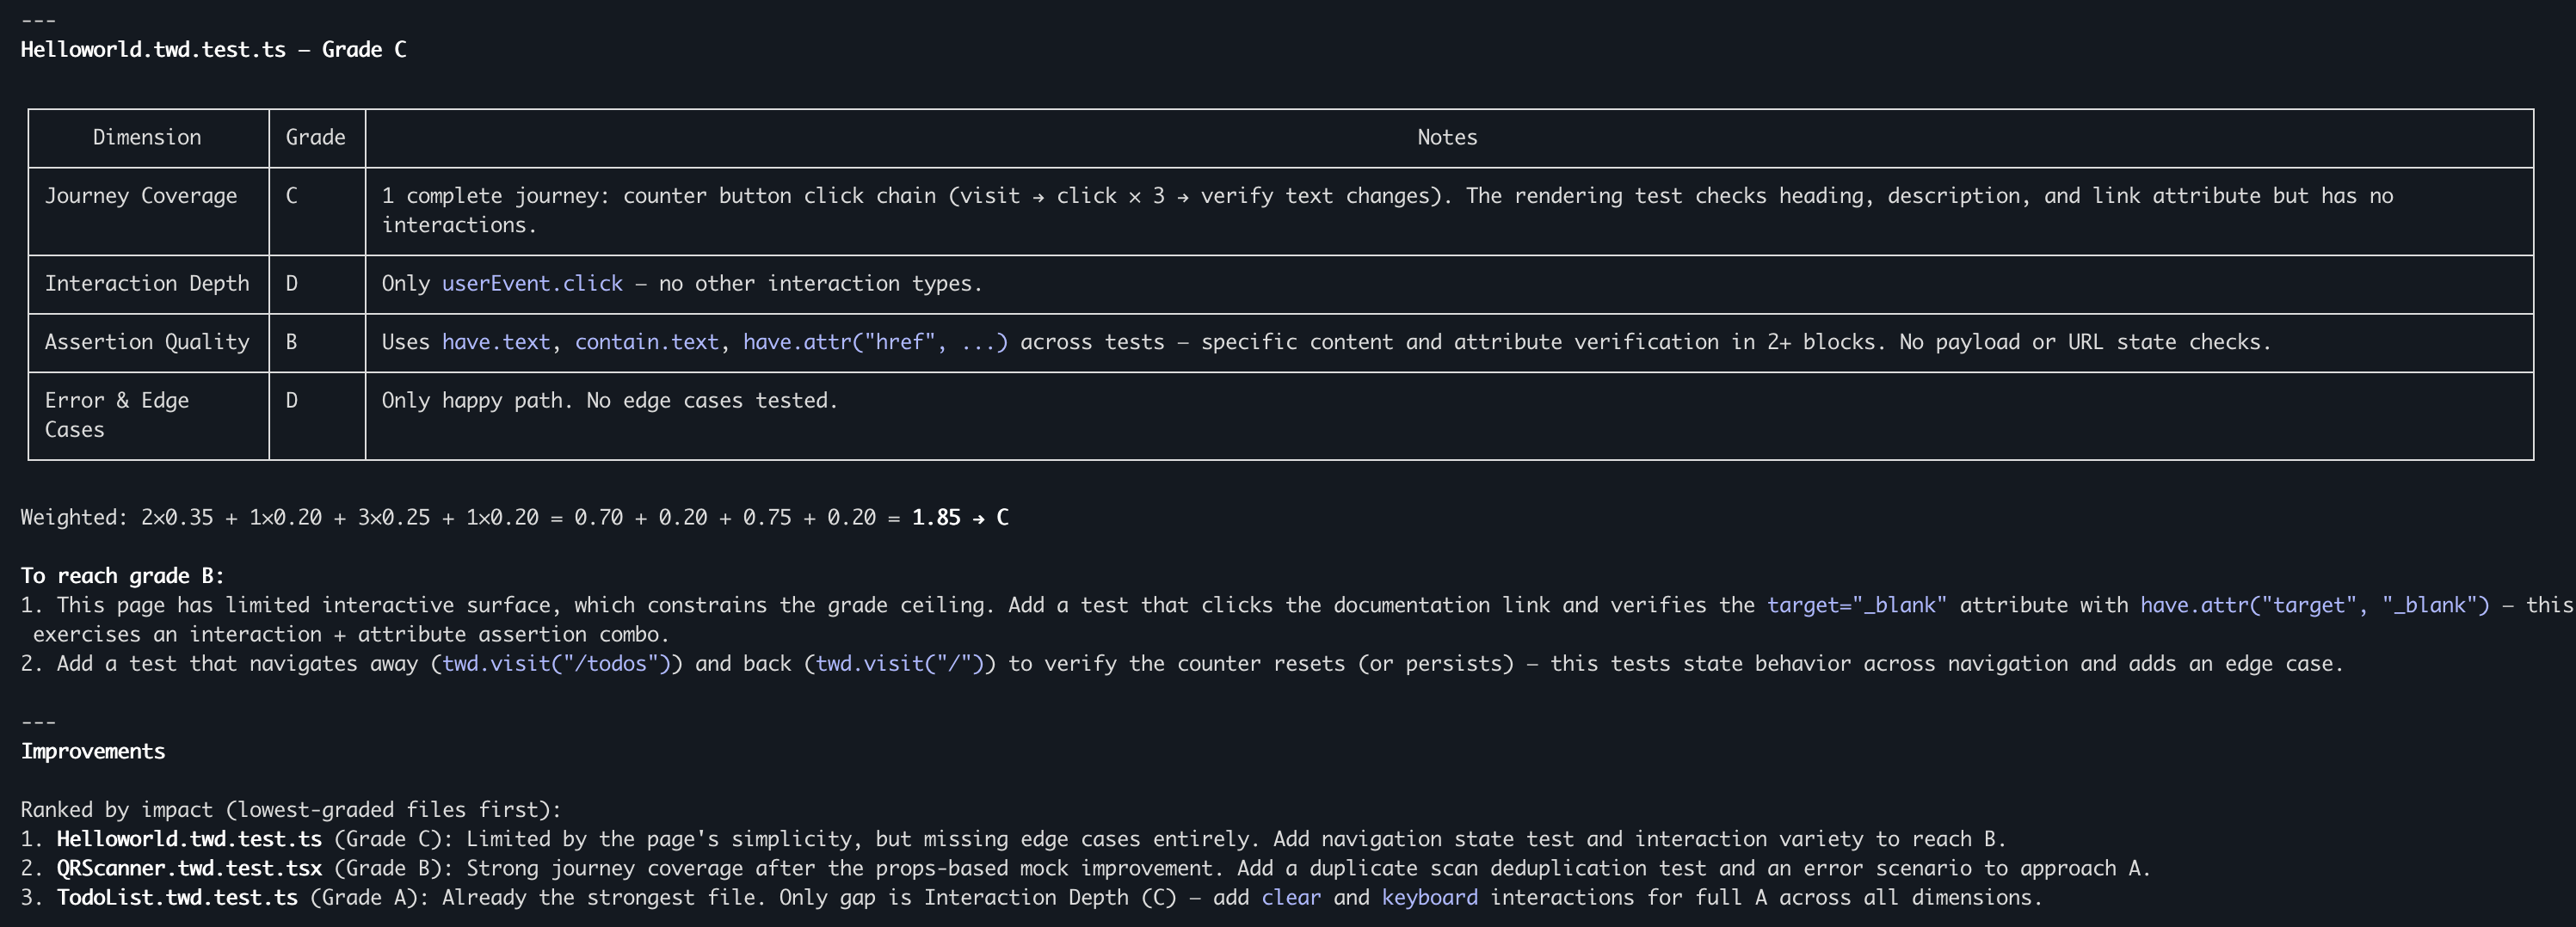The width and height of the screenshot is (2576, 927).
Task: Click the twd.visit("/") code snippet
Action: pos(900,664)
